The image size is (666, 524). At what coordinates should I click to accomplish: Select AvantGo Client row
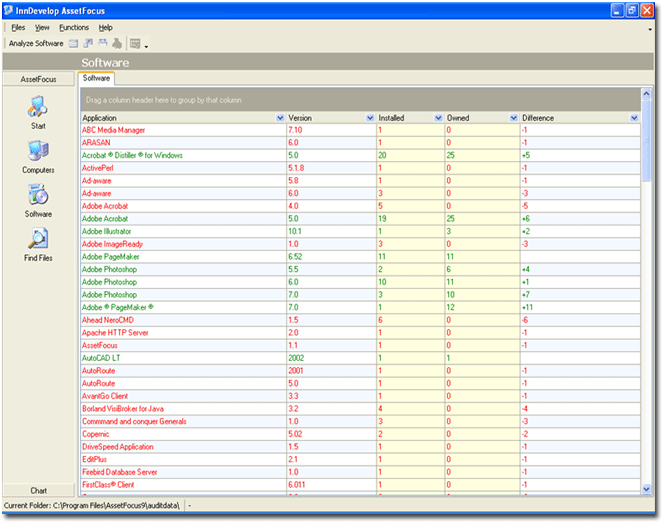(361, 396)
